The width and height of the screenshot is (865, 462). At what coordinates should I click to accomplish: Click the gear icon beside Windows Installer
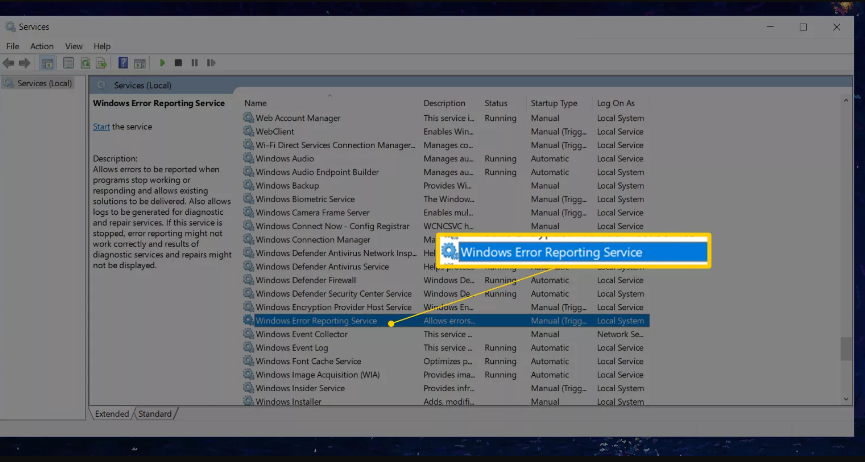[x=248, y=401]
